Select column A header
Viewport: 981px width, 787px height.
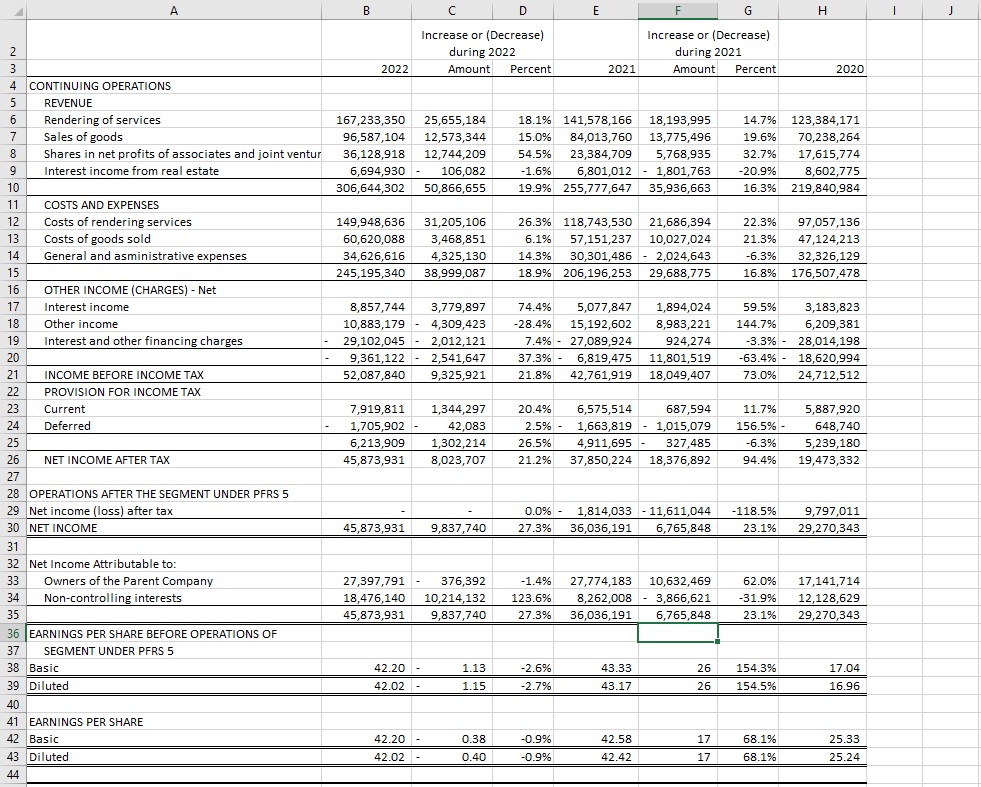(174, 10)
